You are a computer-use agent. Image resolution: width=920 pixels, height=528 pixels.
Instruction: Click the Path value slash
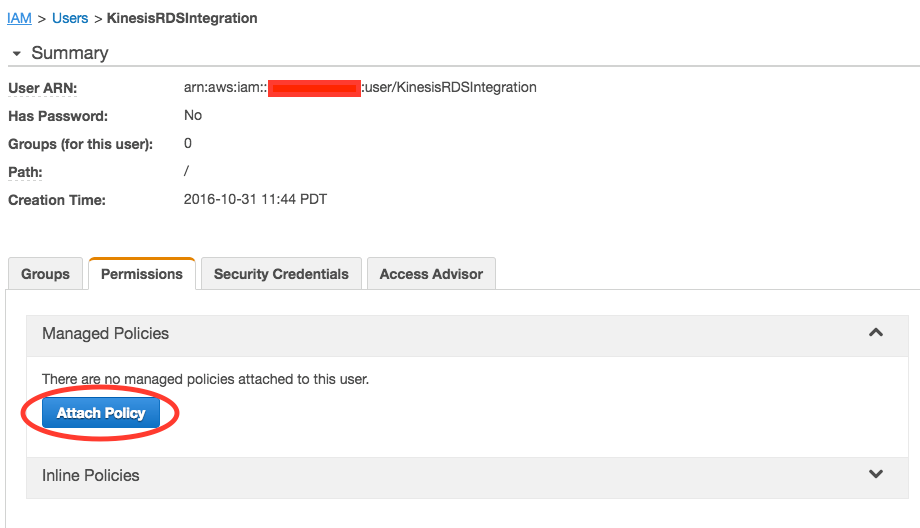click(x=187, y=171)
